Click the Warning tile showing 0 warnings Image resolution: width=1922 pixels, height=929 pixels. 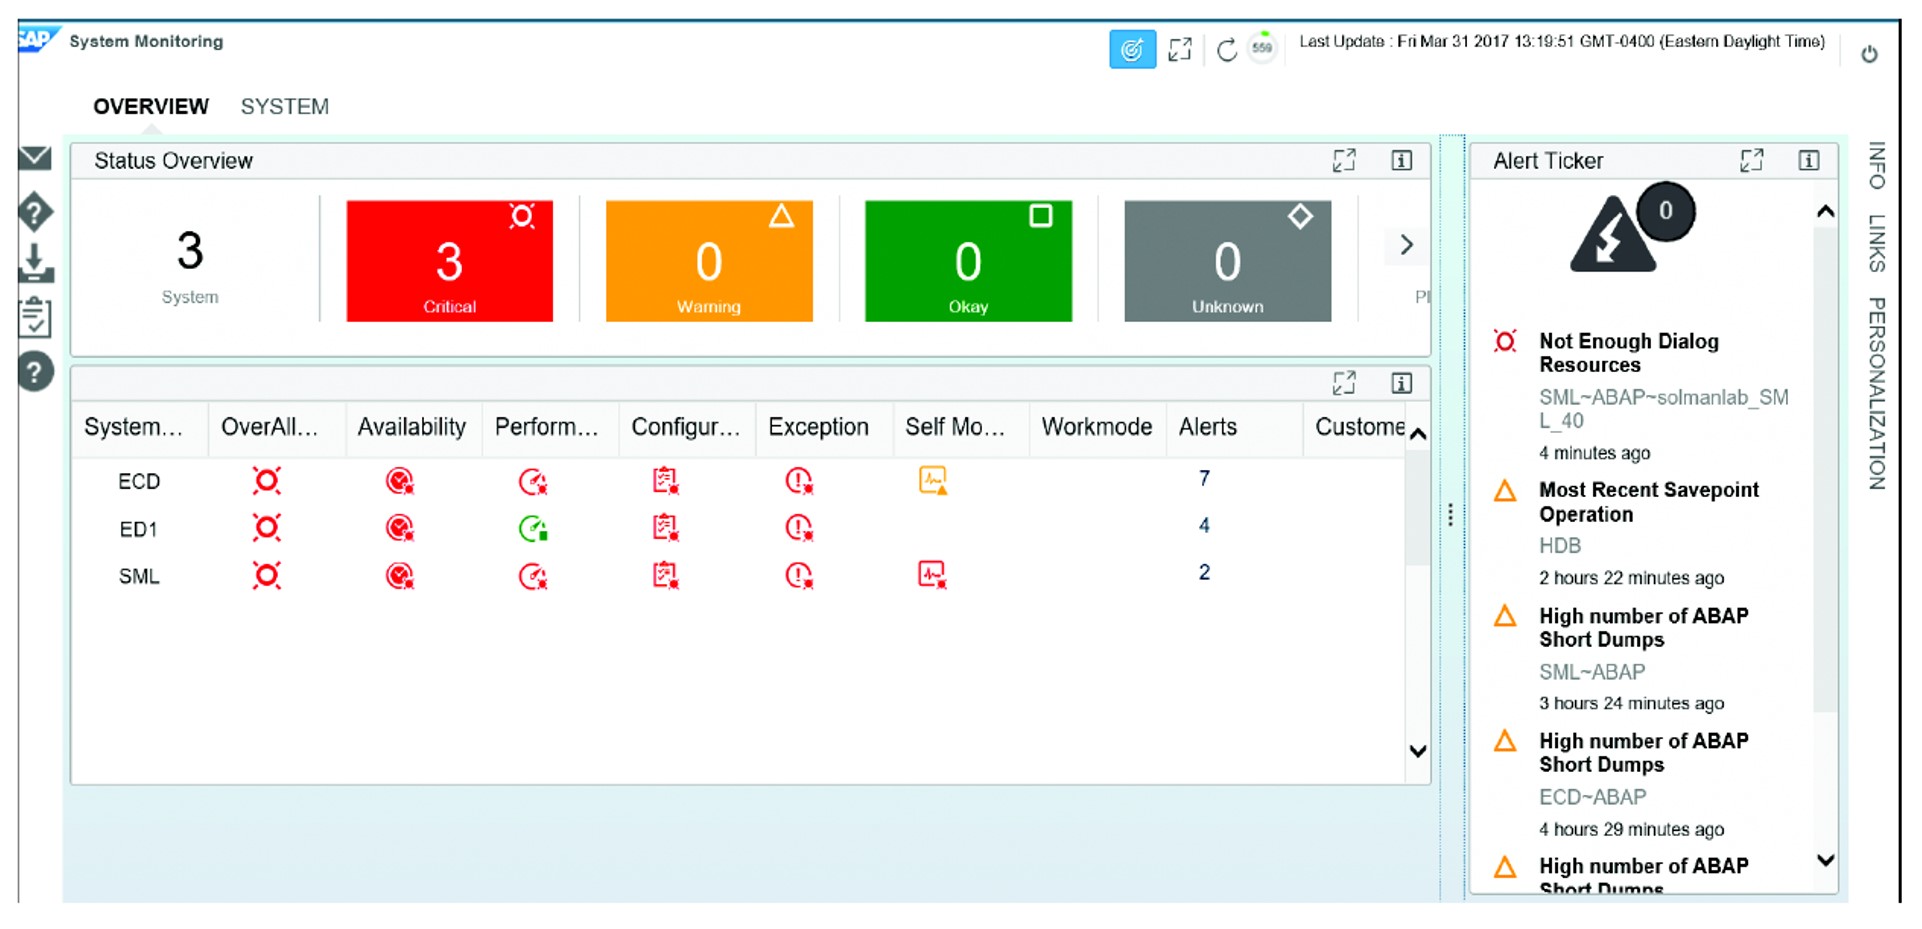pos(708,260)
